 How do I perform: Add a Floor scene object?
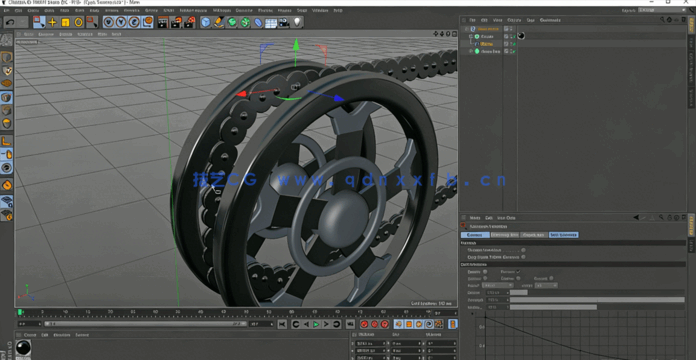pos(271,23)
